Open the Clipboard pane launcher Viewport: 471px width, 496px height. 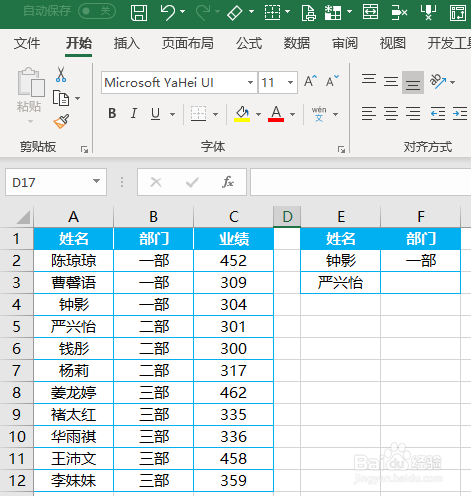tap(84, 150)
